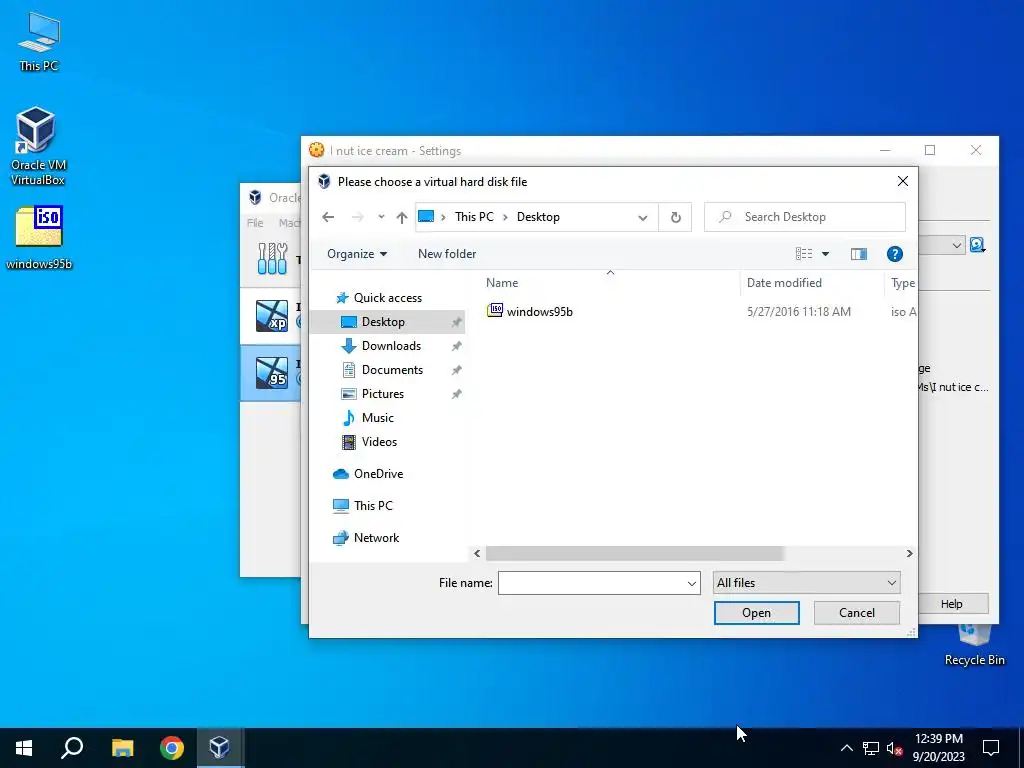
Task: Change view layout icon
Action: [x=804, y=254]
